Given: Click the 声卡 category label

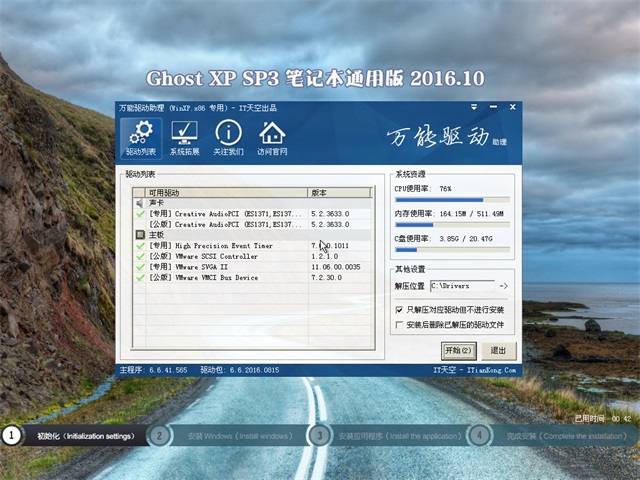Looking at the screenshot, I should click(156, 203).
